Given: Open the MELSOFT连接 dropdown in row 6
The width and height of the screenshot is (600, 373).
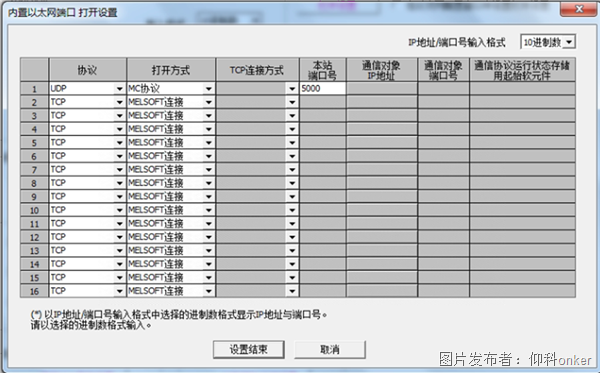Looking at the screenshot, I should 209,156.
